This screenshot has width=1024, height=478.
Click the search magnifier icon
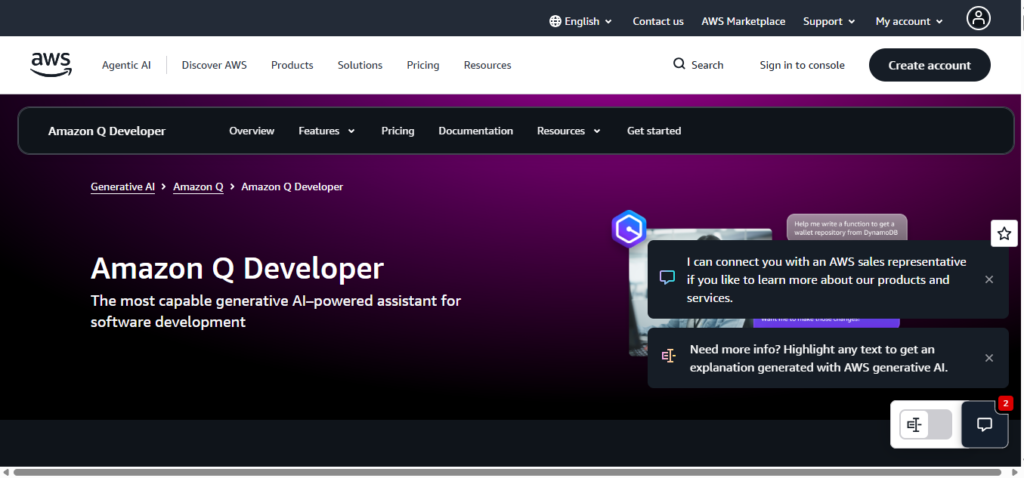tap(679, 65)
